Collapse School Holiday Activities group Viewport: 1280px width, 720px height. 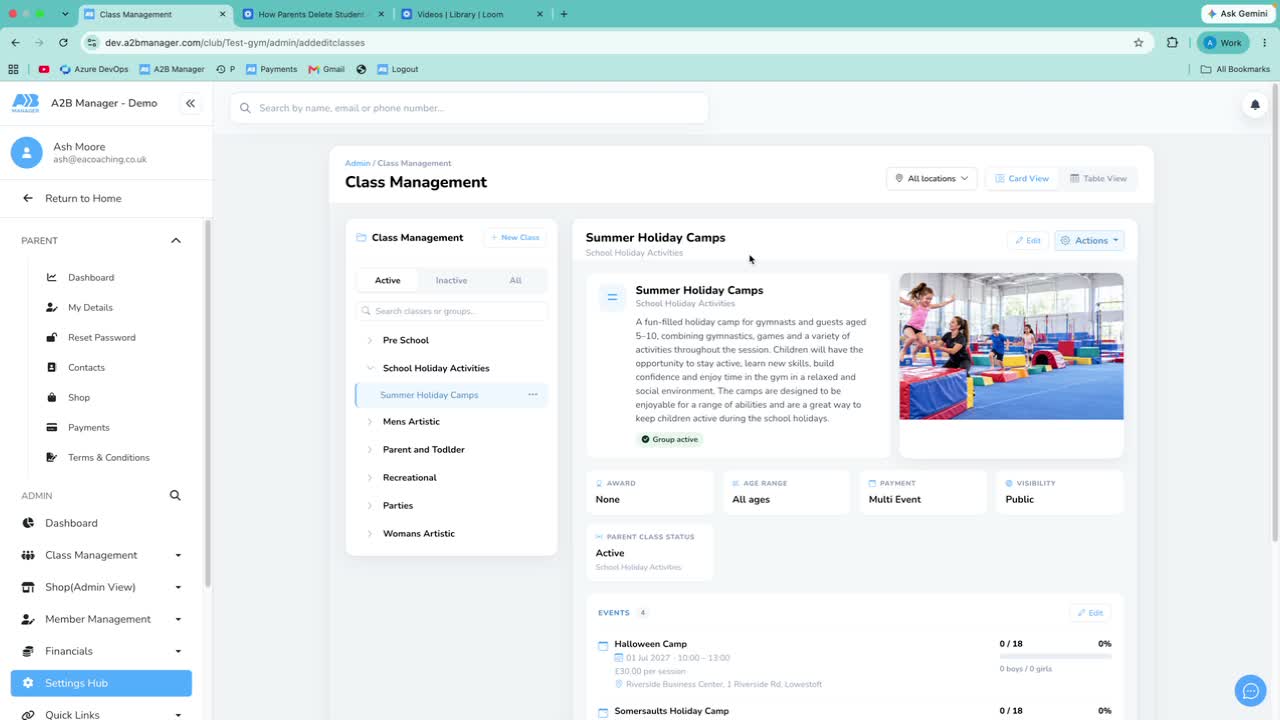click(x=370, y=368)
